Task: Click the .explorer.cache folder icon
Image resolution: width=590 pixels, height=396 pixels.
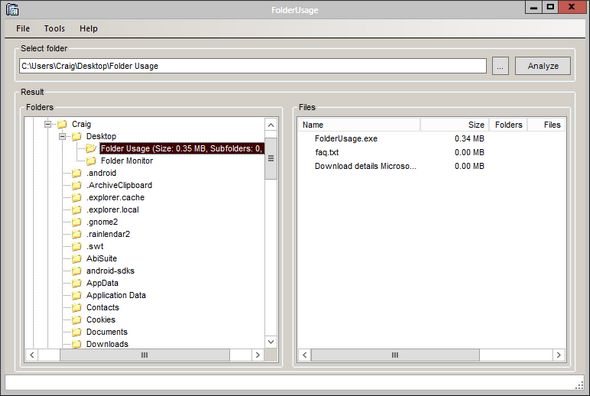Action: click(76, 197)
